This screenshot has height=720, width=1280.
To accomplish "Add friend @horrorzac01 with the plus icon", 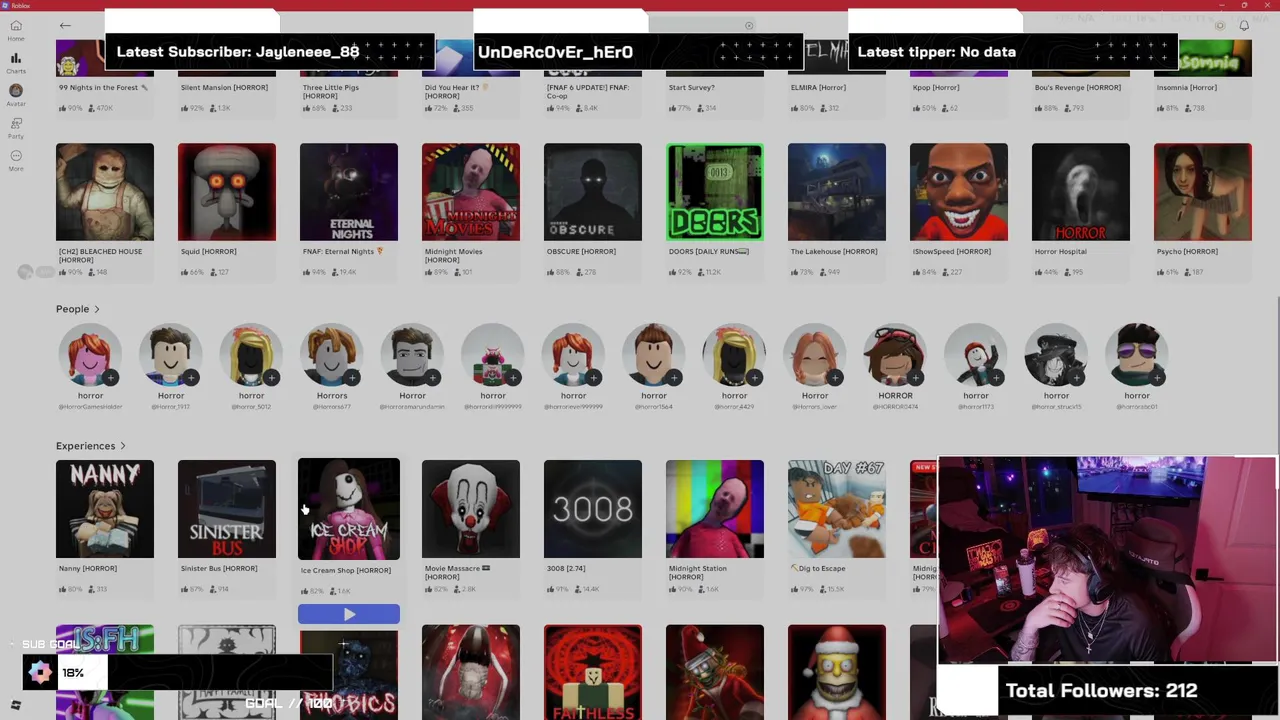I will tap(1157, 378).
